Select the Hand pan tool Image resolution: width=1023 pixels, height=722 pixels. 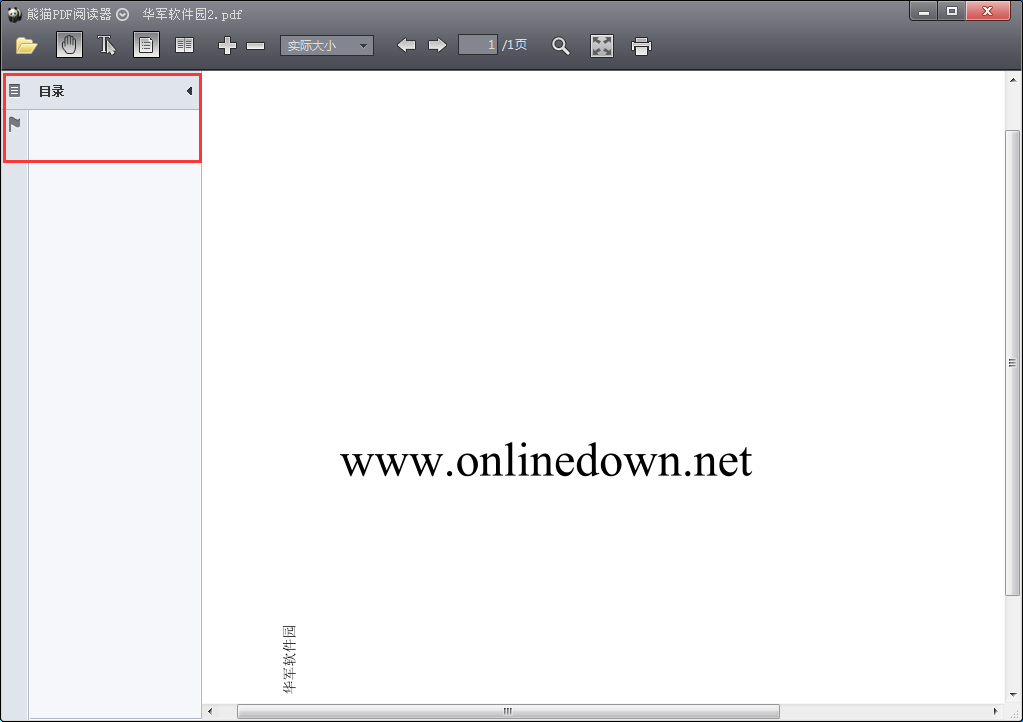[x=68, y=45]
